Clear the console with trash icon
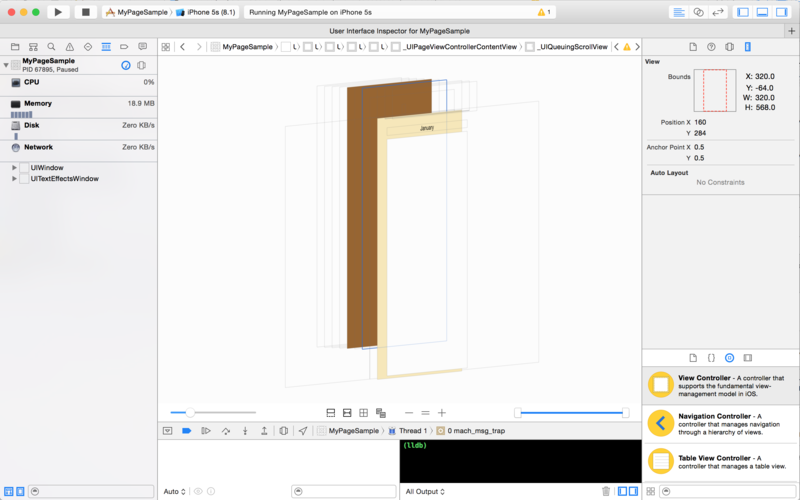Viewport: 800px width, 500px height. coord(606,491)
